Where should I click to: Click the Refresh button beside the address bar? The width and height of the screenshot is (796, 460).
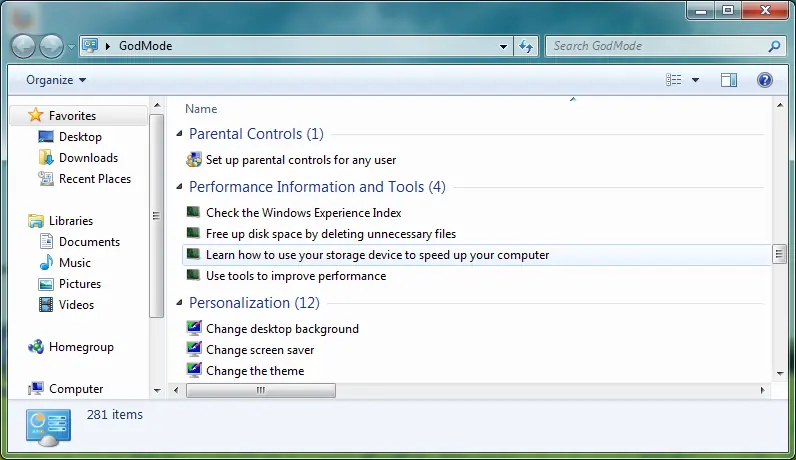pos(526,46)
